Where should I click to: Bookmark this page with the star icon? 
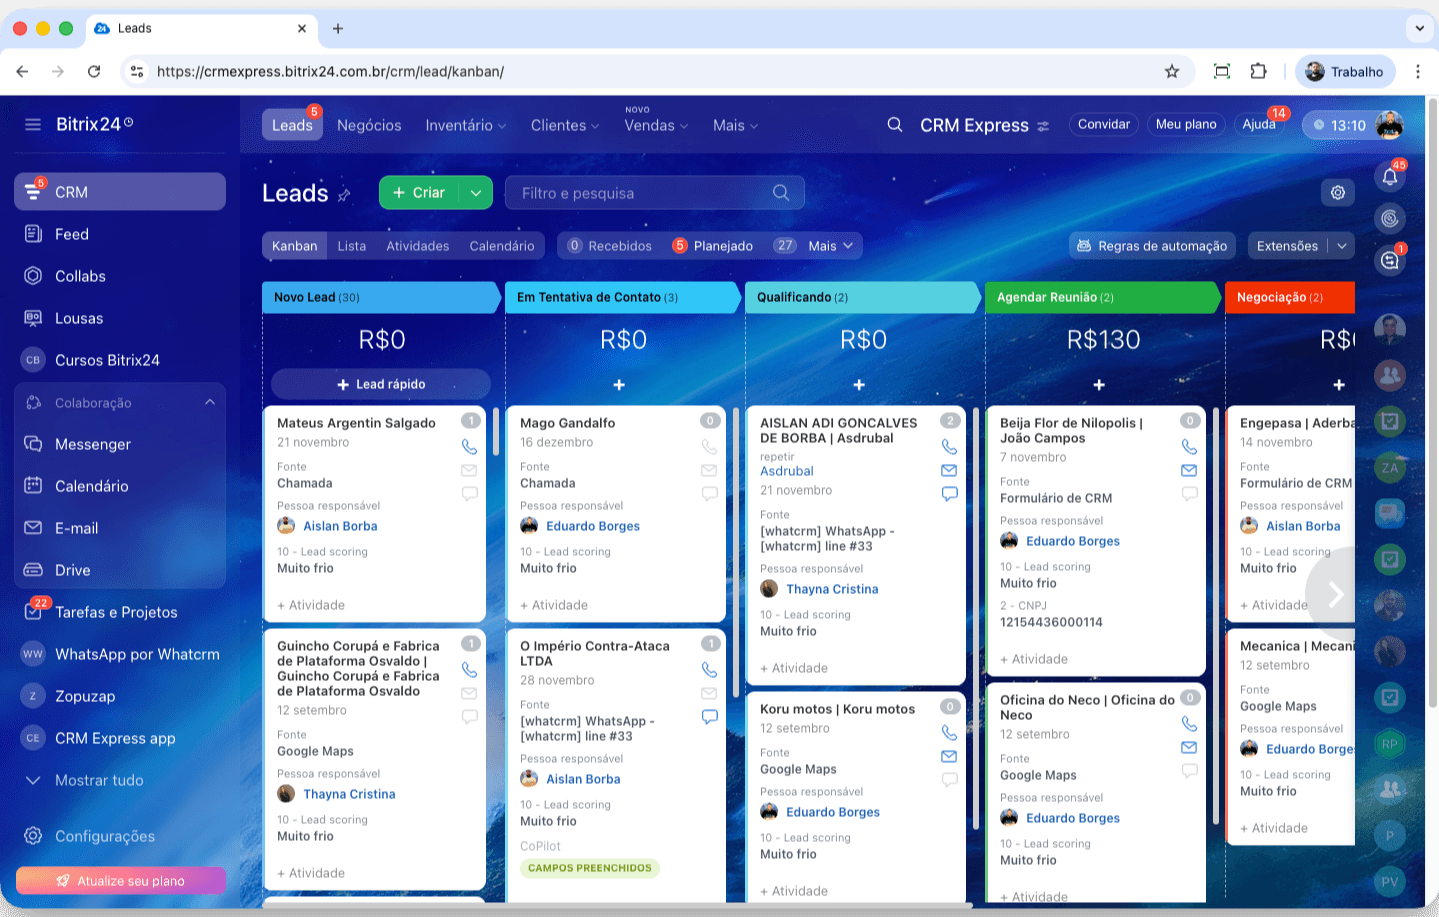point(1172,71)
